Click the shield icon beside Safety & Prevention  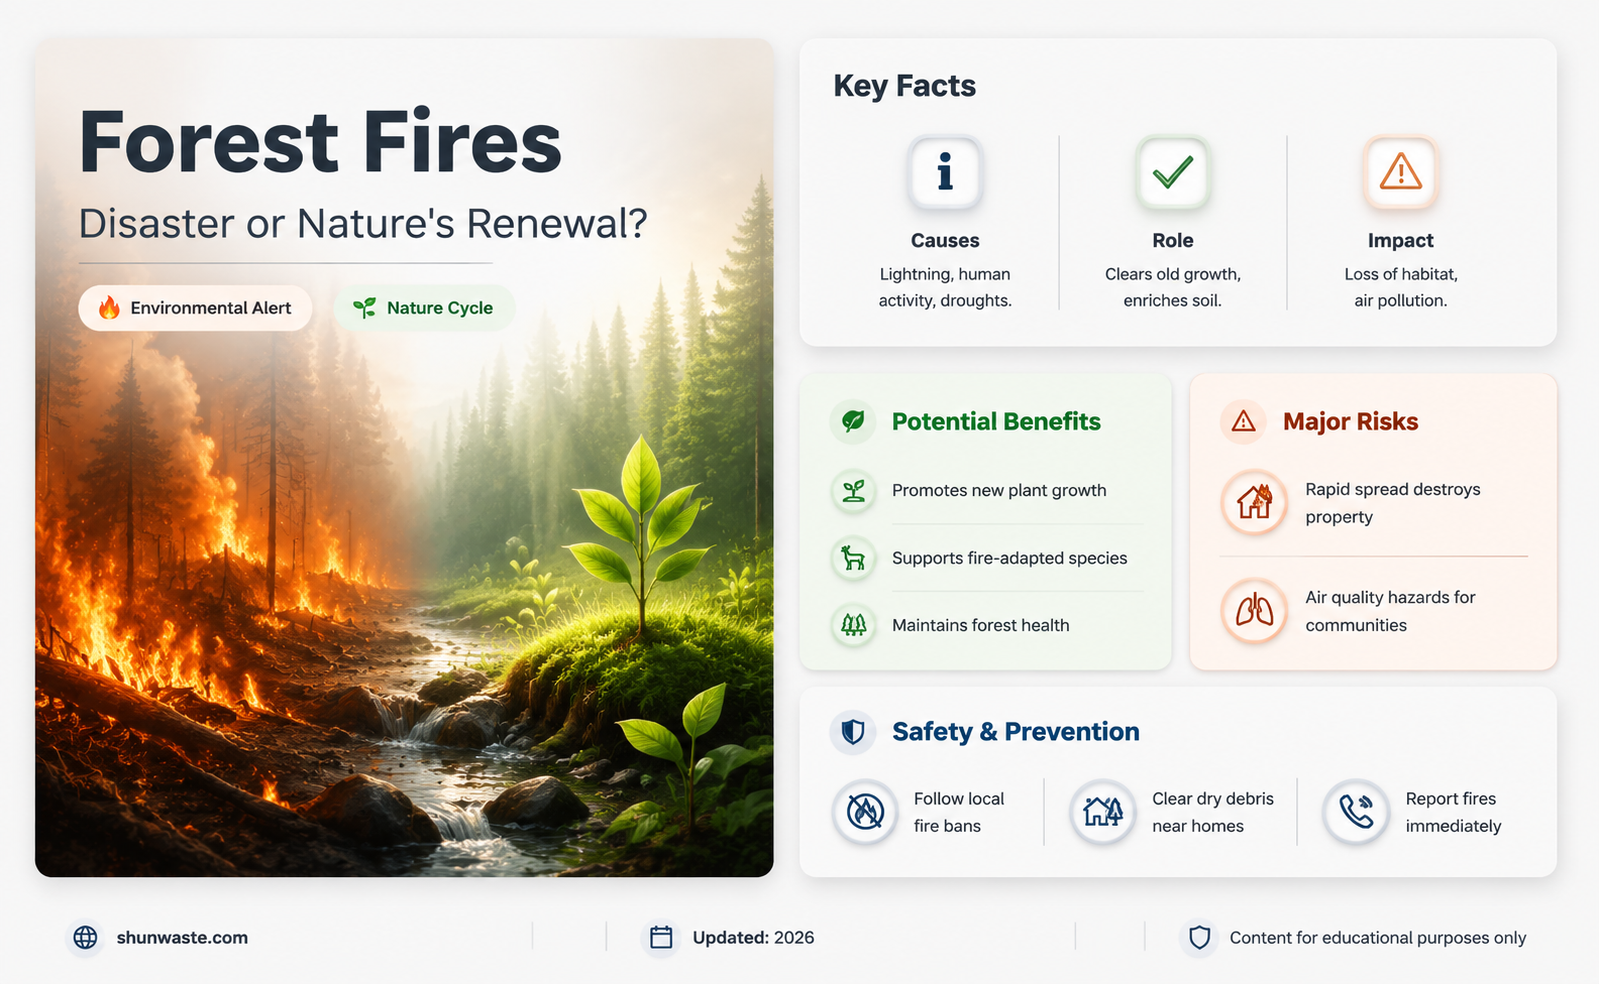[853, 732]
